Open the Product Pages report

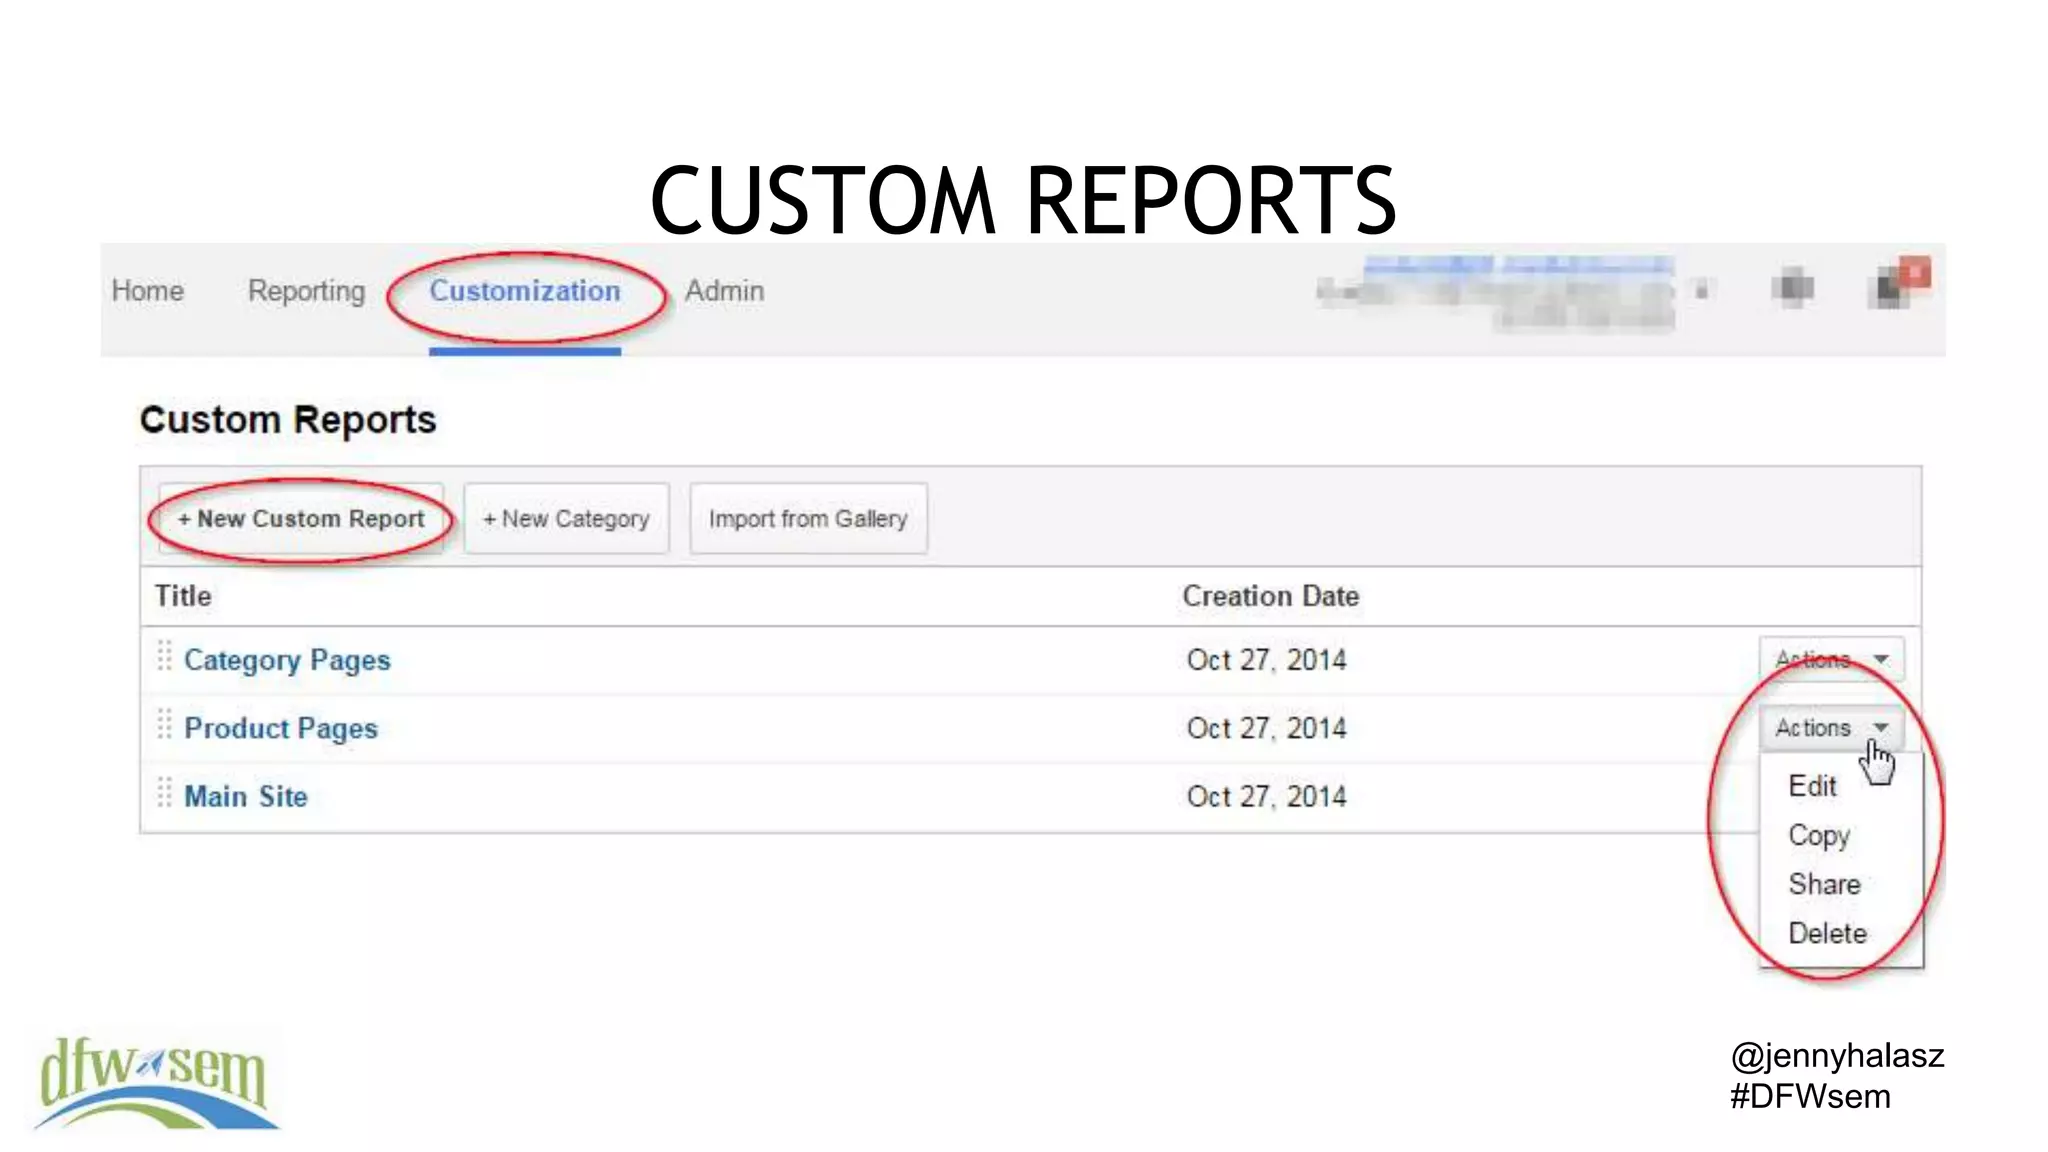[x=281, y=728]
